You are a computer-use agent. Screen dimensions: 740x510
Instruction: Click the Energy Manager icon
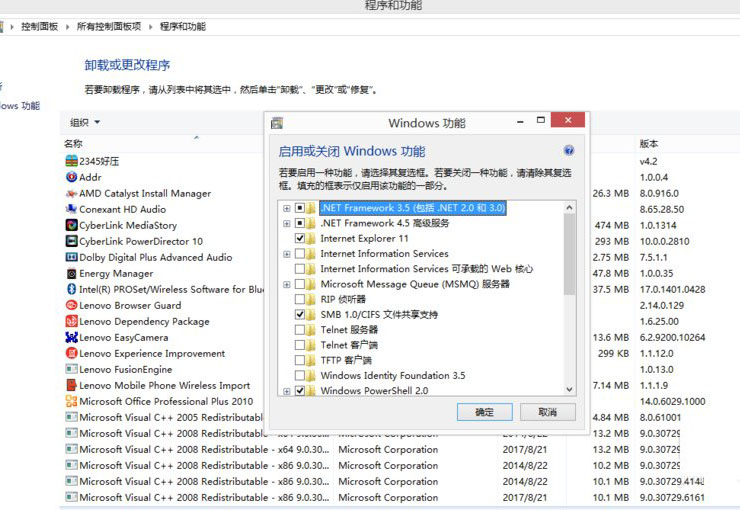pyautogui.click(x=71, y=273)
